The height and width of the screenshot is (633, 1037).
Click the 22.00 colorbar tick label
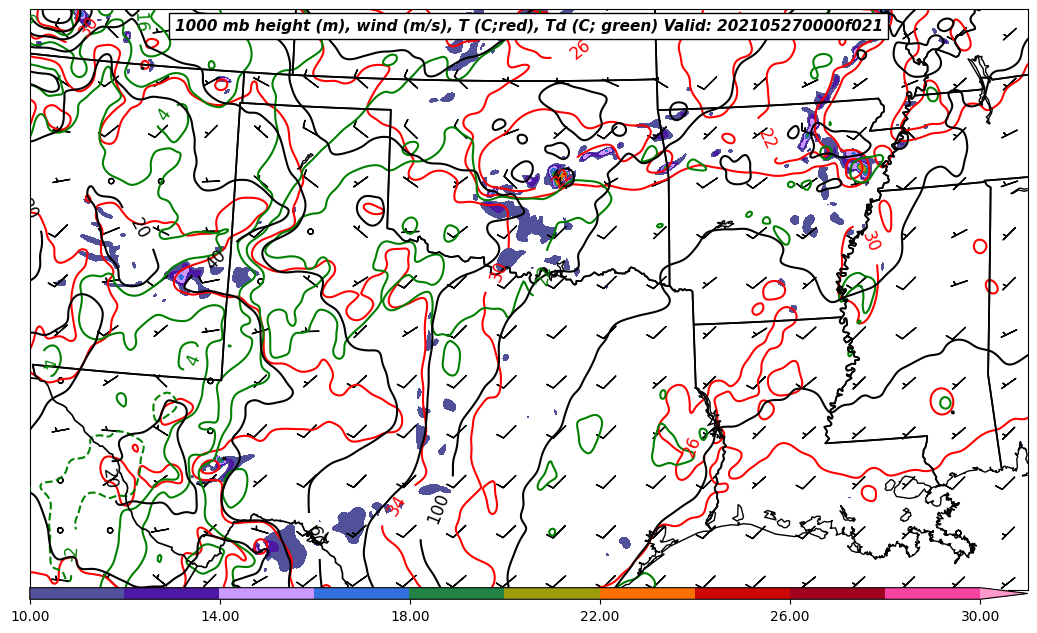click(600, 616)
